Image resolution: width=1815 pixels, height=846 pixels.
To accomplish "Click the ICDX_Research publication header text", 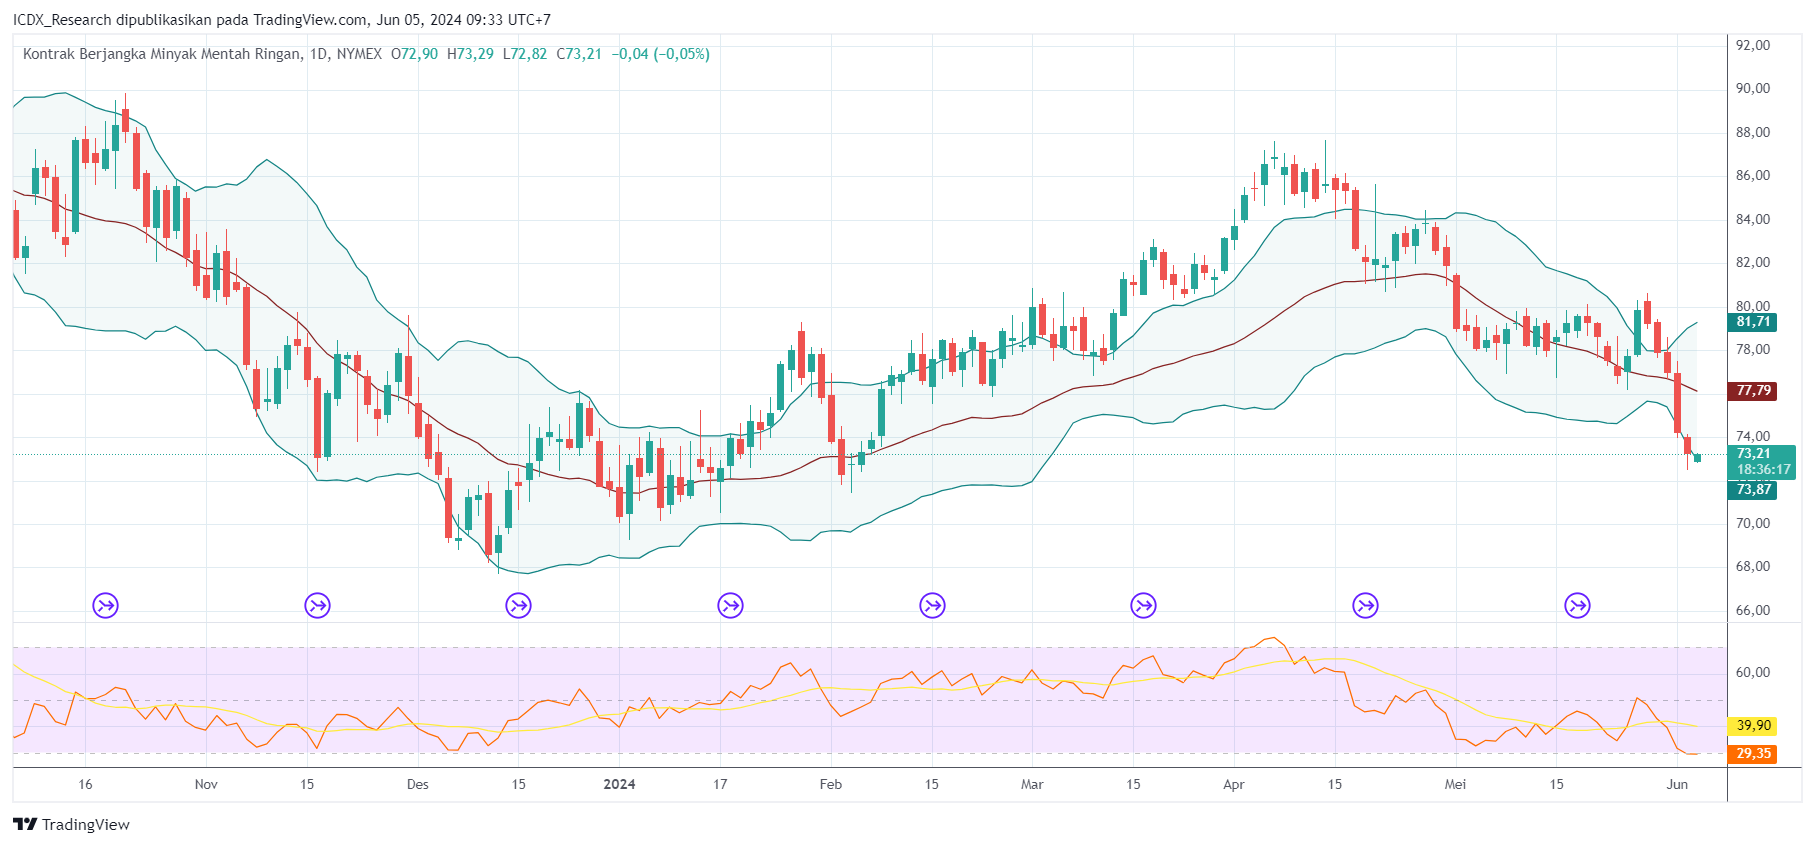I will tap(281, 20).
